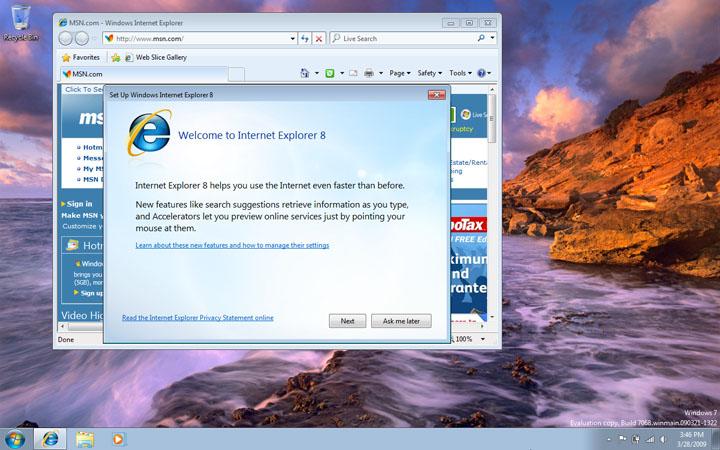Go back with the IE Back button
This screenshot has width=720, height=450.
[66, 39]
